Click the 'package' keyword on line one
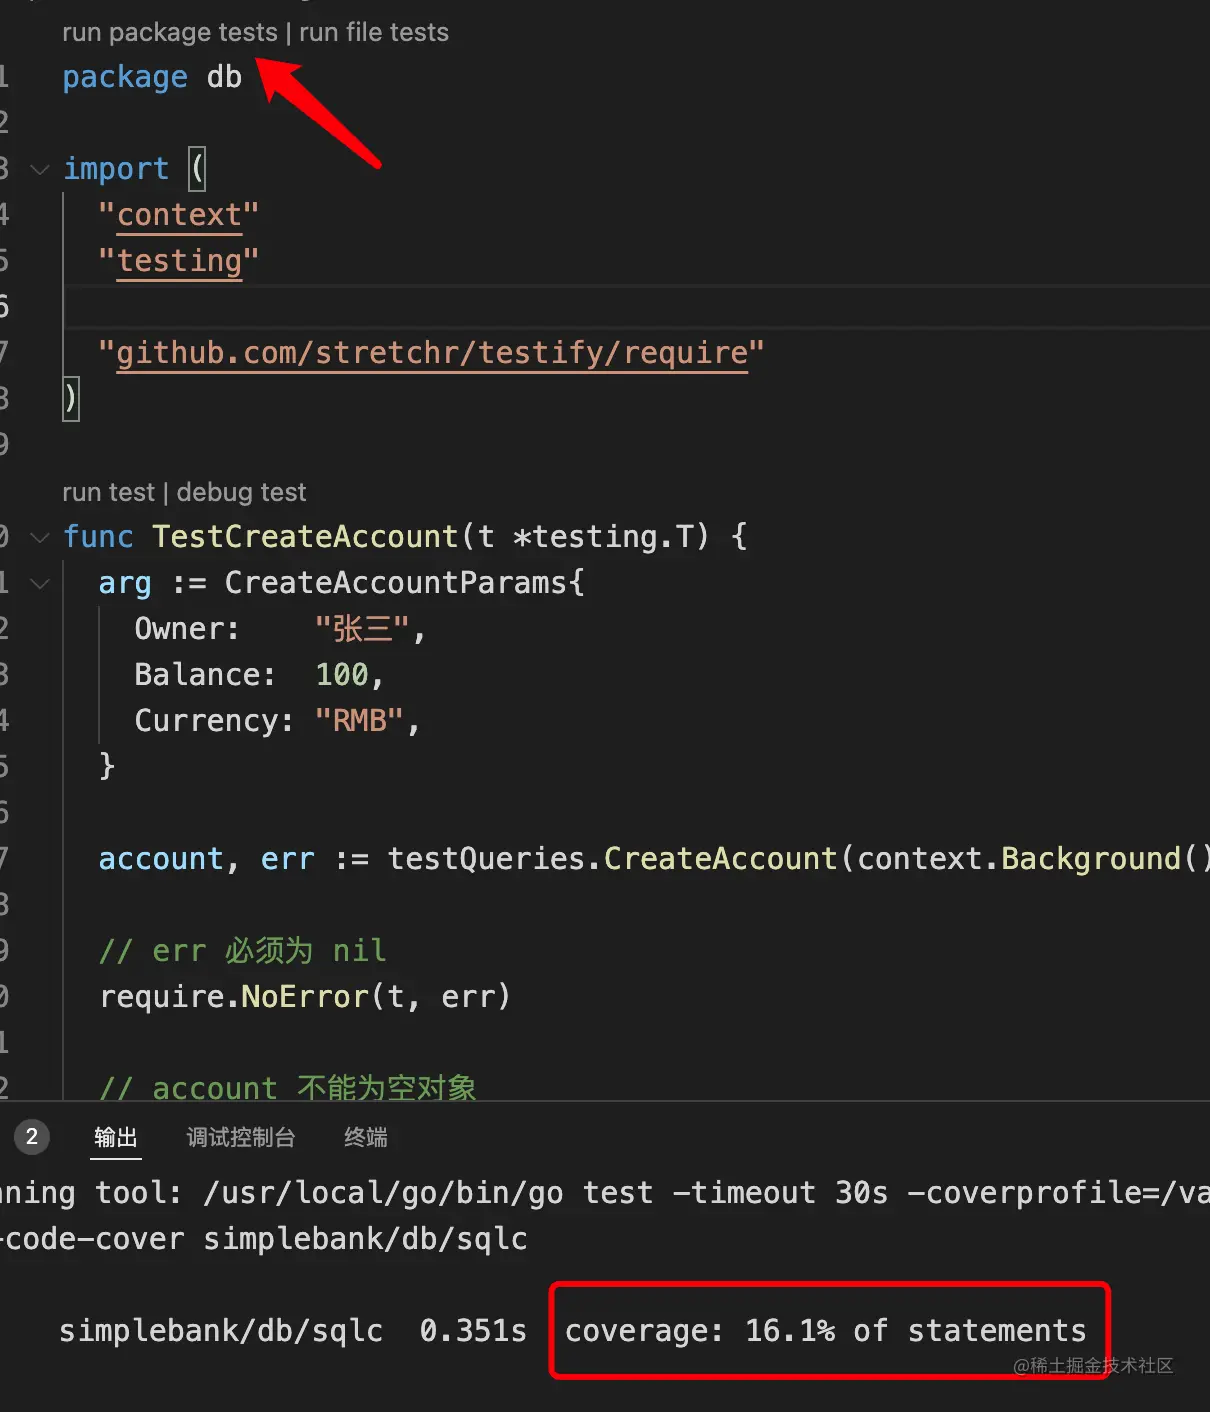1210x1412 pixels. pyautogui.click(x=125, y=77)
